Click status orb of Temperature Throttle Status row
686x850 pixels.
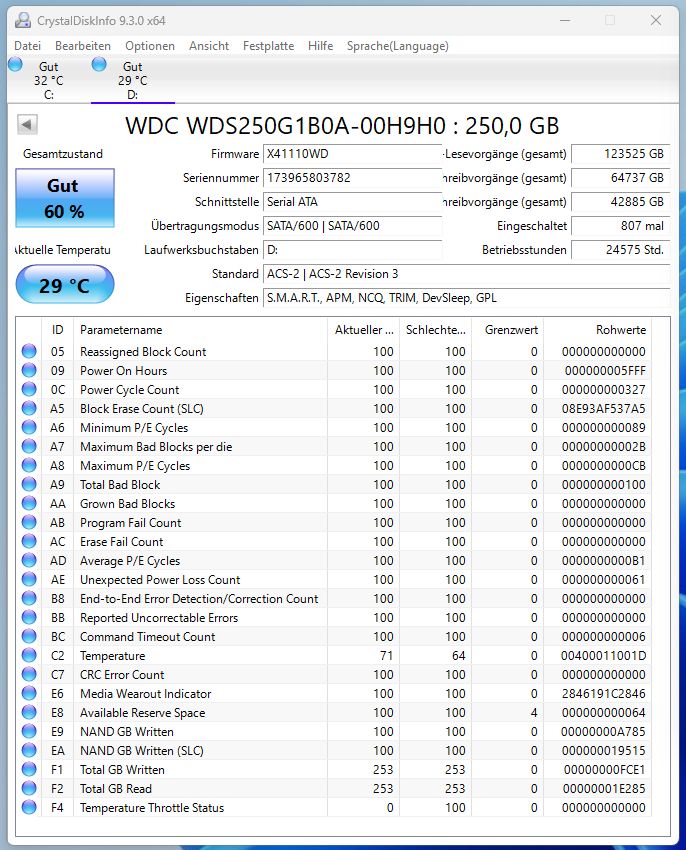[x=29, y=807]
